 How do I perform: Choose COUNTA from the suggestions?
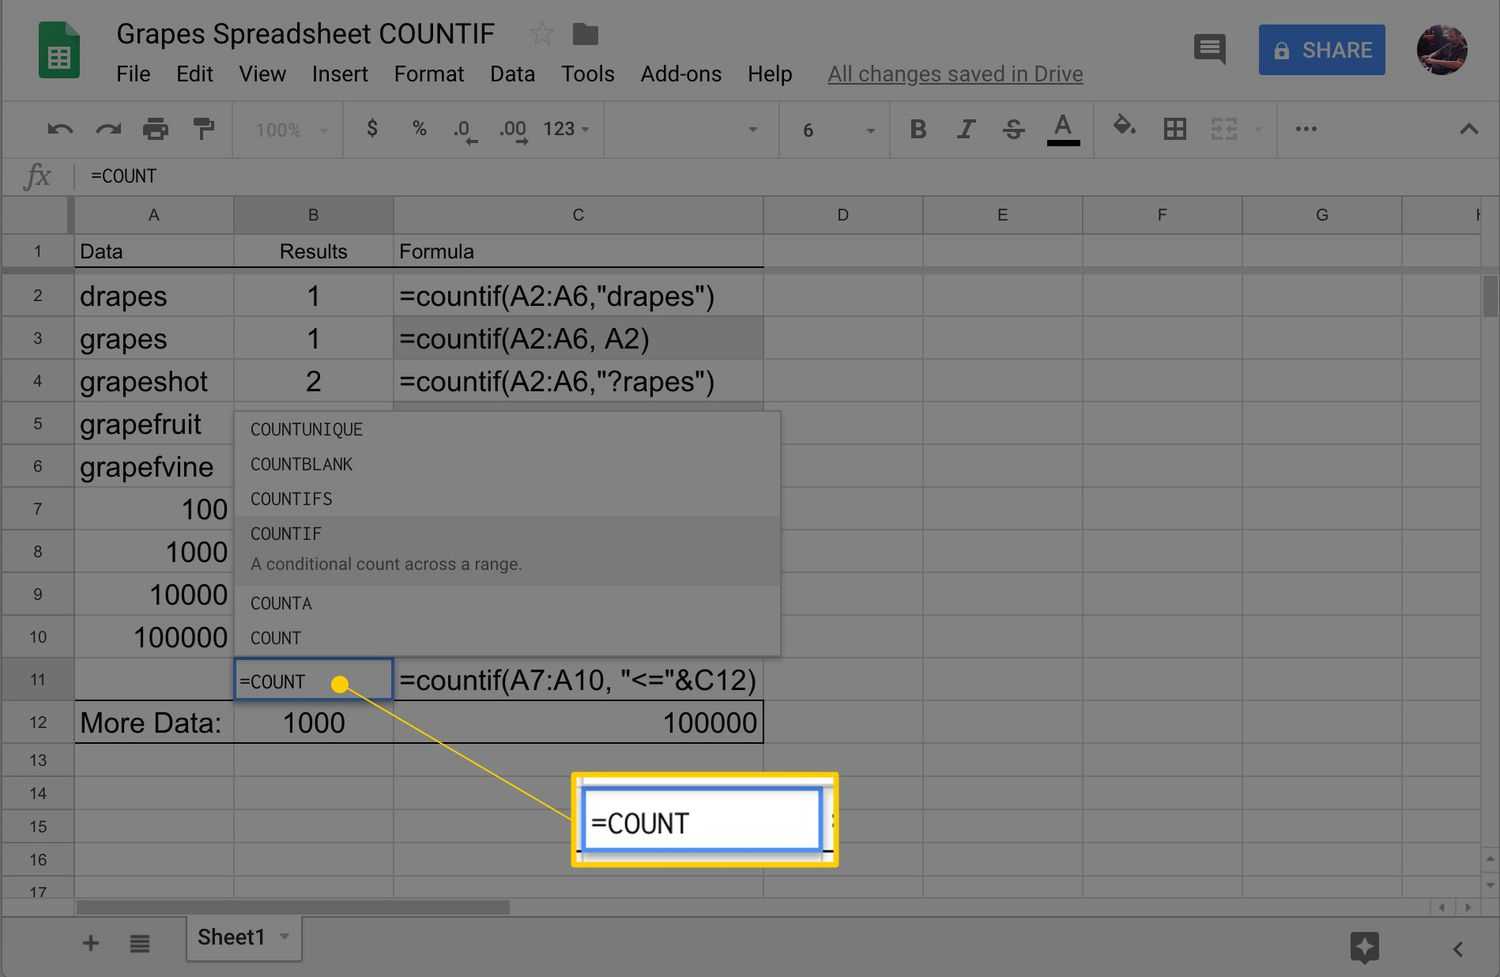(506, 603)
